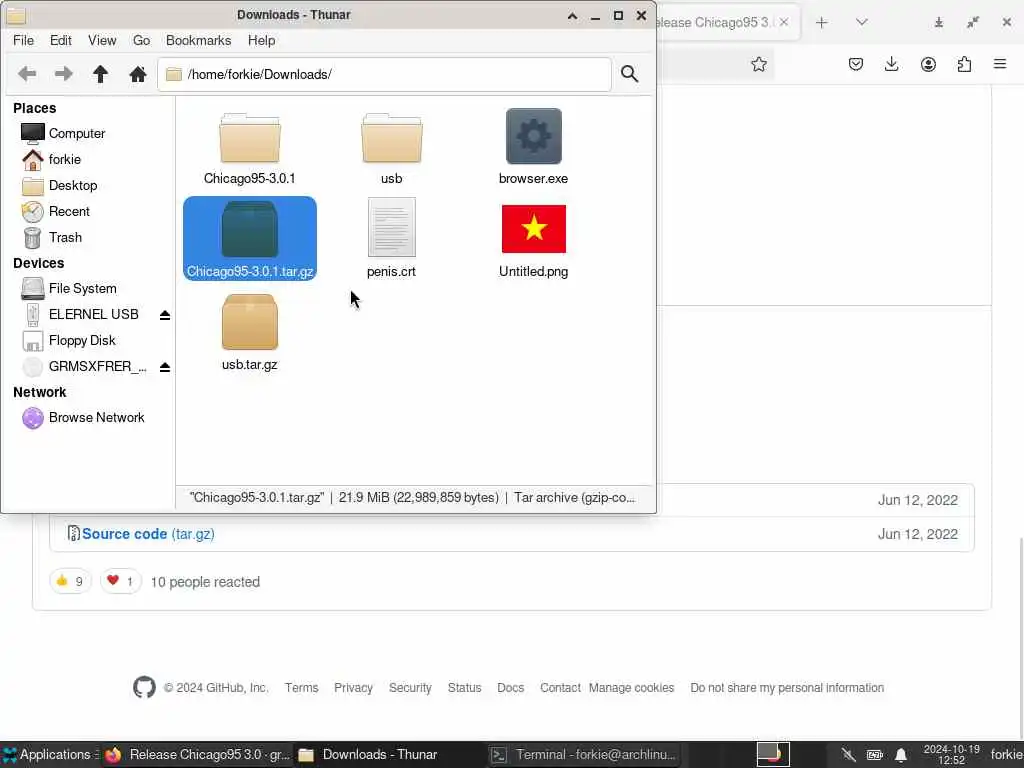Bookmark this page with the star icon
Screen dimensions: 1024x768
(758, 64)
